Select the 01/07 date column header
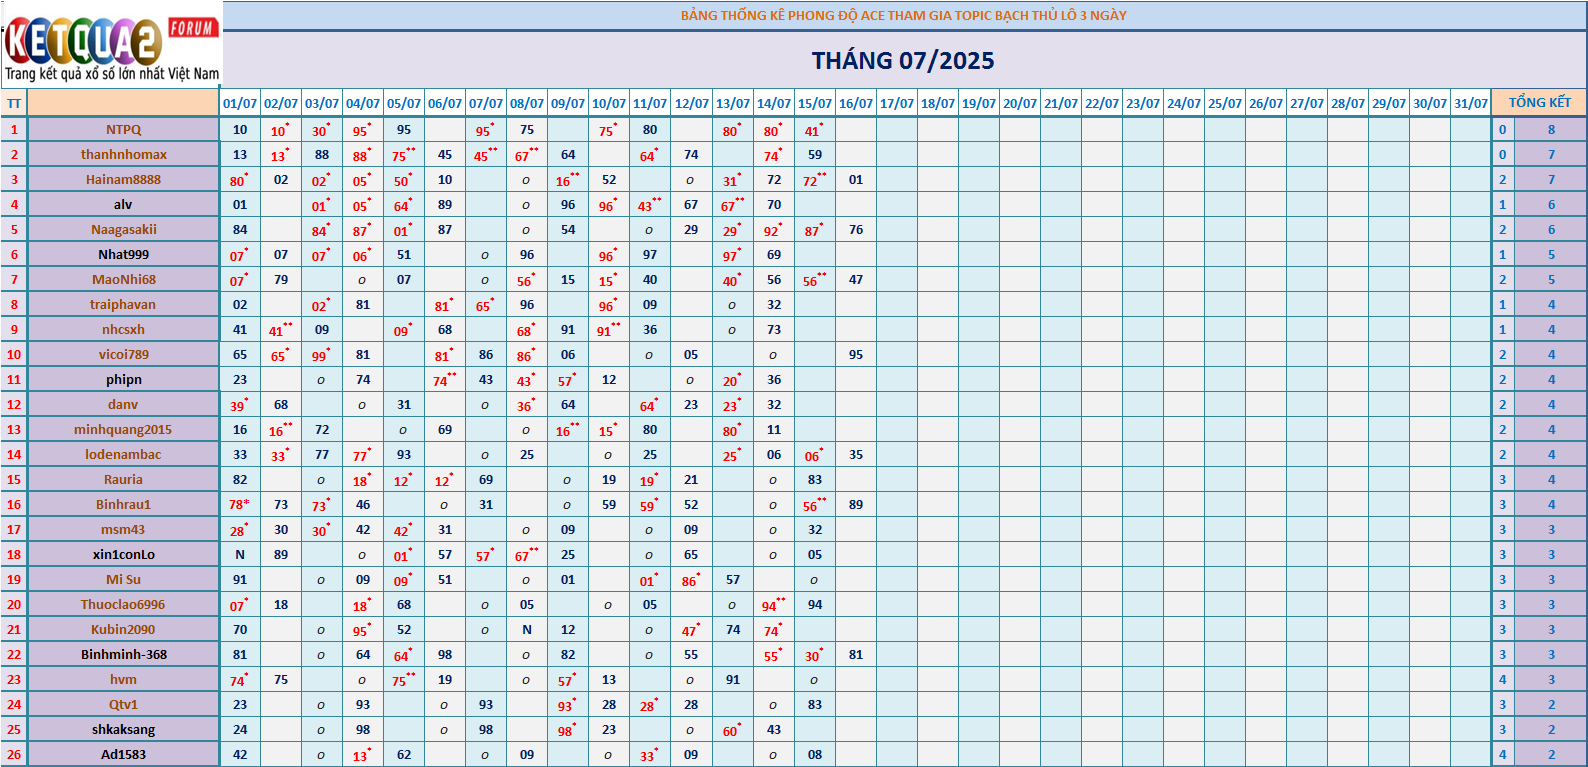 coord(240,103)
